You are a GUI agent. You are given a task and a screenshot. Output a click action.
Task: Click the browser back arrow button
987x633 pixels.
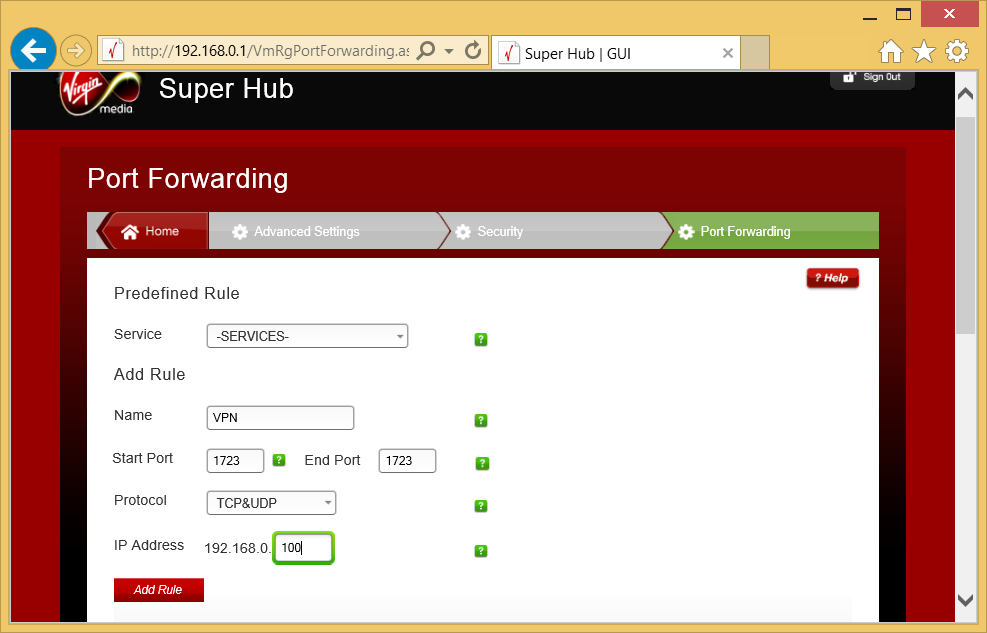click(x=33, y=50)
